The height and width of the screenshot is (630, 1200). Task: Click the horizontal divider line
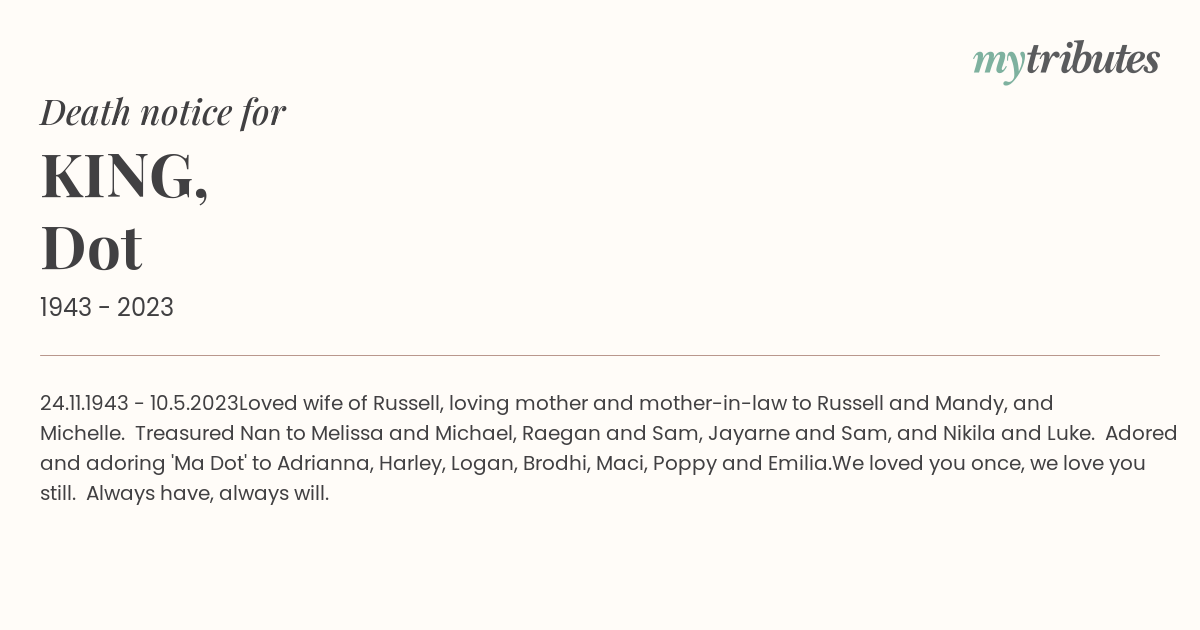tap(600, 355)
